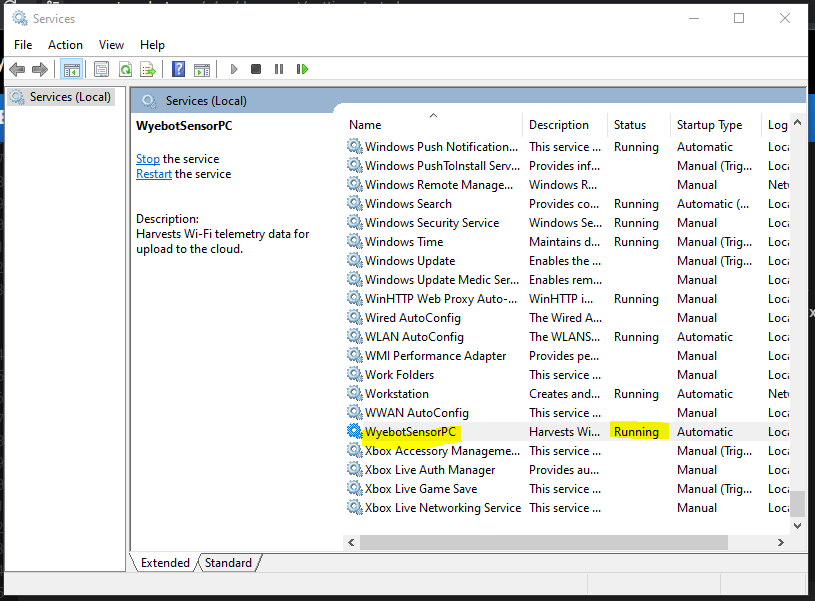
Task: Open Properties from the toolbar icon
Action: [x=101, y=69]
